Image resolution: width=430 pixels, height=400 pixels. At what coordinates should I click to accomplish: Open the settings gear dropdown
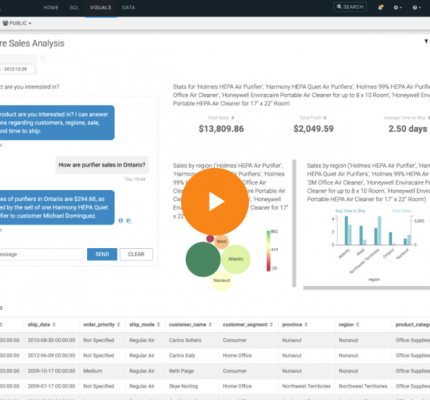pos(398,7)
